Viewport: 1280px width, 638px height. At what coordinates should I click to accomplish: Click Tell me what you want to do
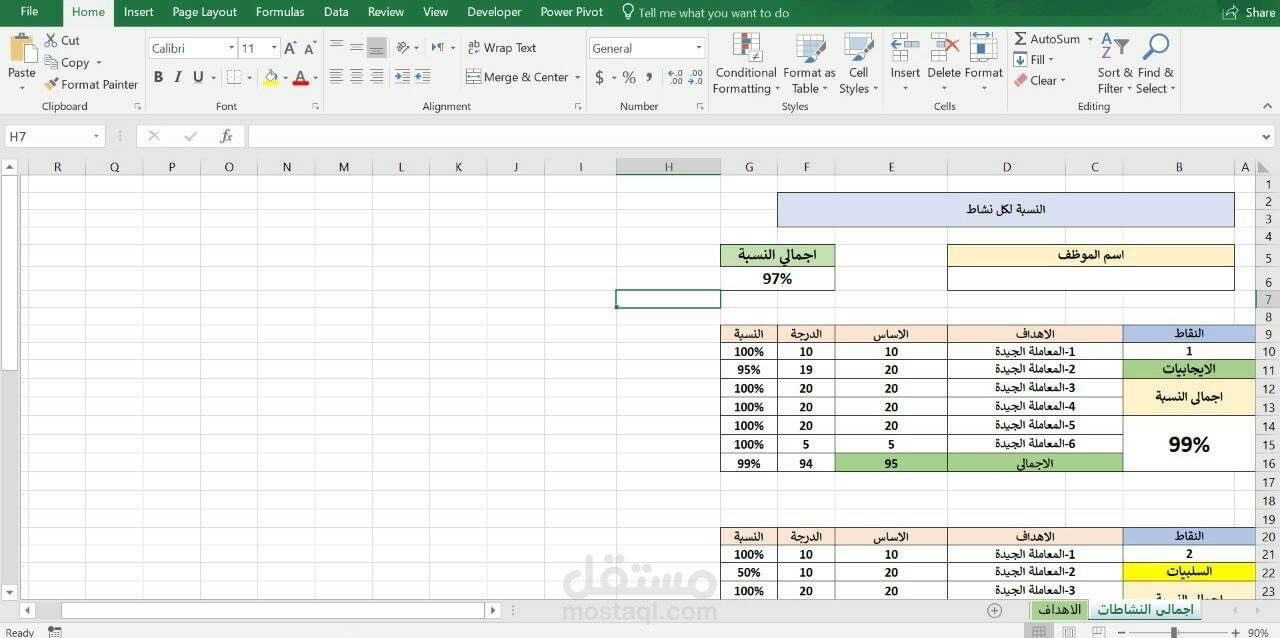[705, 13]
